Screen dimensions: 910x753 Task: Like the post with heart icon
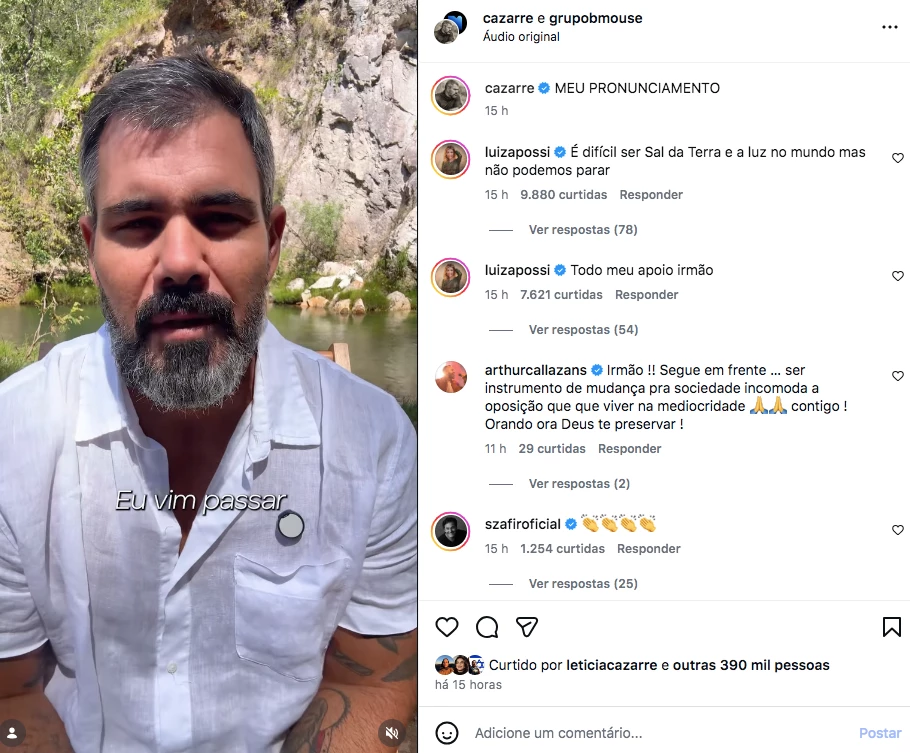point(447,627)
